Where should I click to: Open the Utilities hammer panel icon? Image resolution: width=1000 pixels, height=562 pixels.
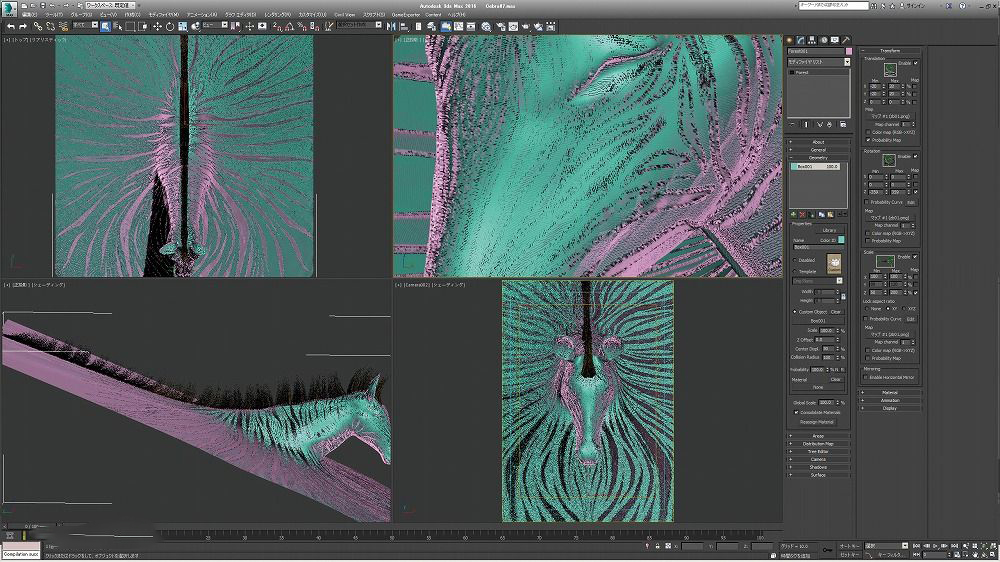[x=846, y=40]
